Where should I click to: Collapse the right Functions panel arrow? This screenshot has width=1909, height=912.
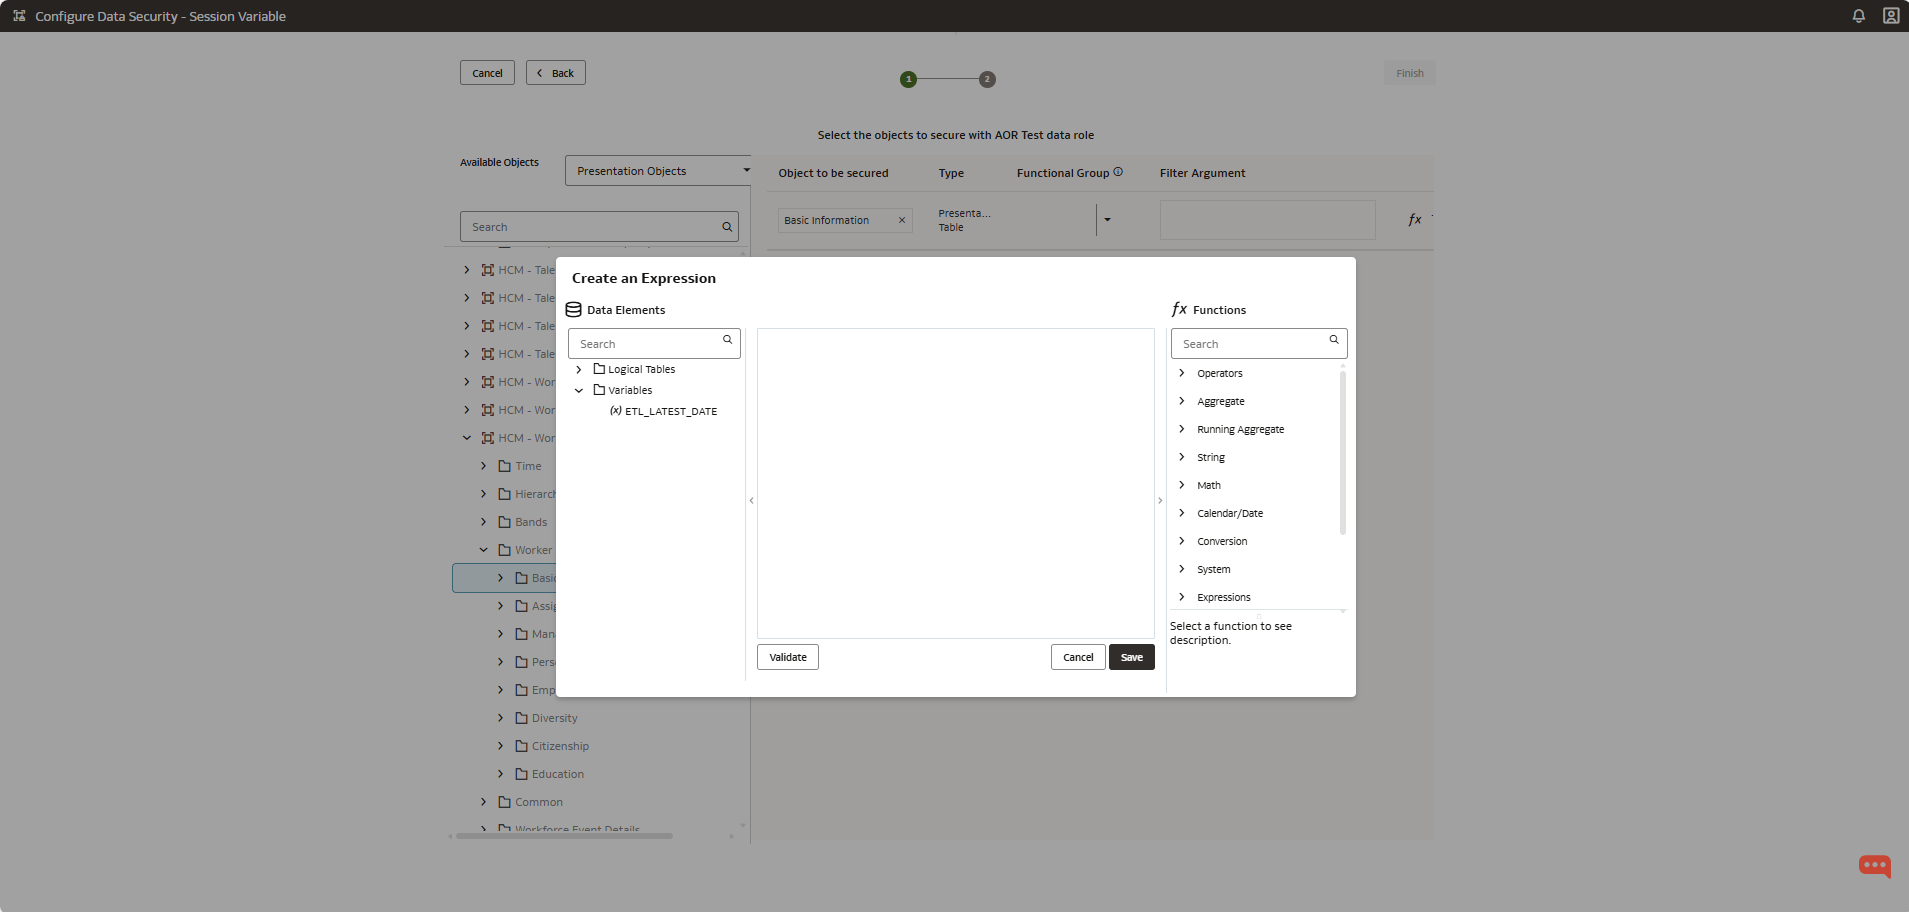[1160, 500]
